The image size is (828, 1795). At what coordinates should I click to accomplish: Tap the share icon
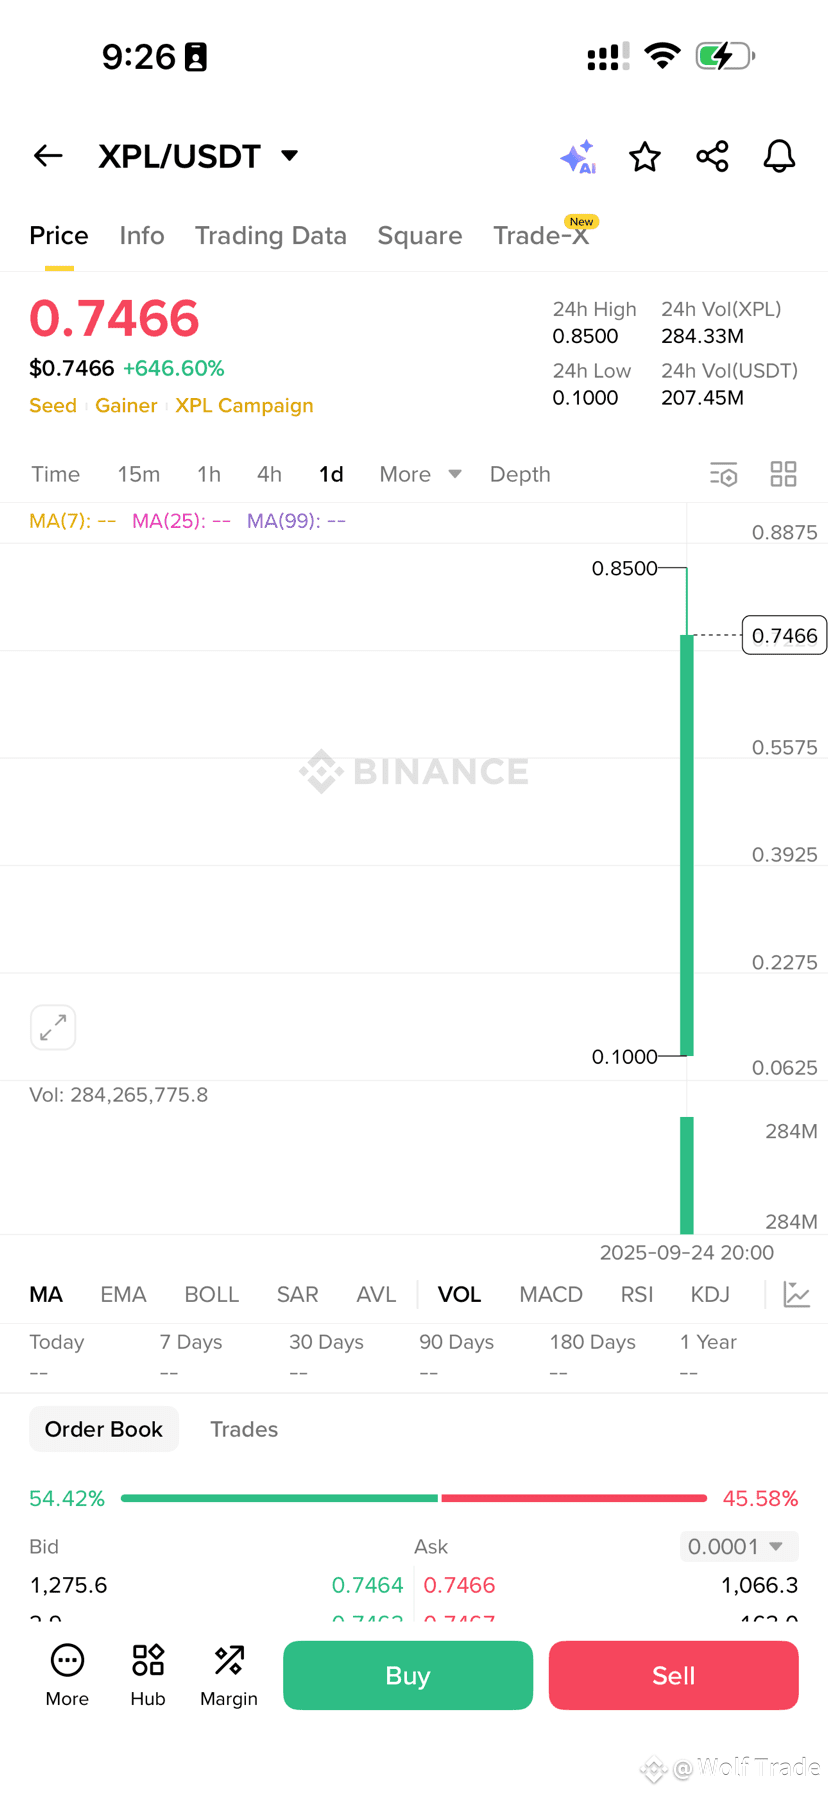point(712,157)
